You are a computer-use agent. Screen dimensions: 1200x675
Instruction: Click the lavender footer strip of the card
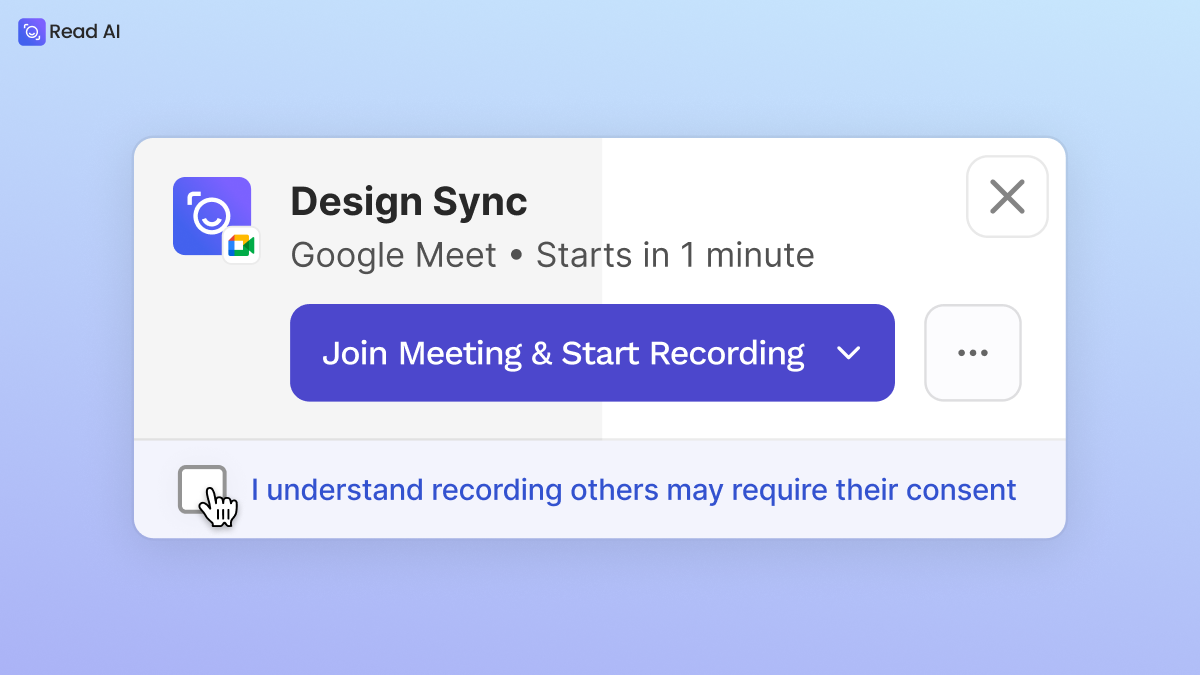pyautogui.click(x=600, y=489)
